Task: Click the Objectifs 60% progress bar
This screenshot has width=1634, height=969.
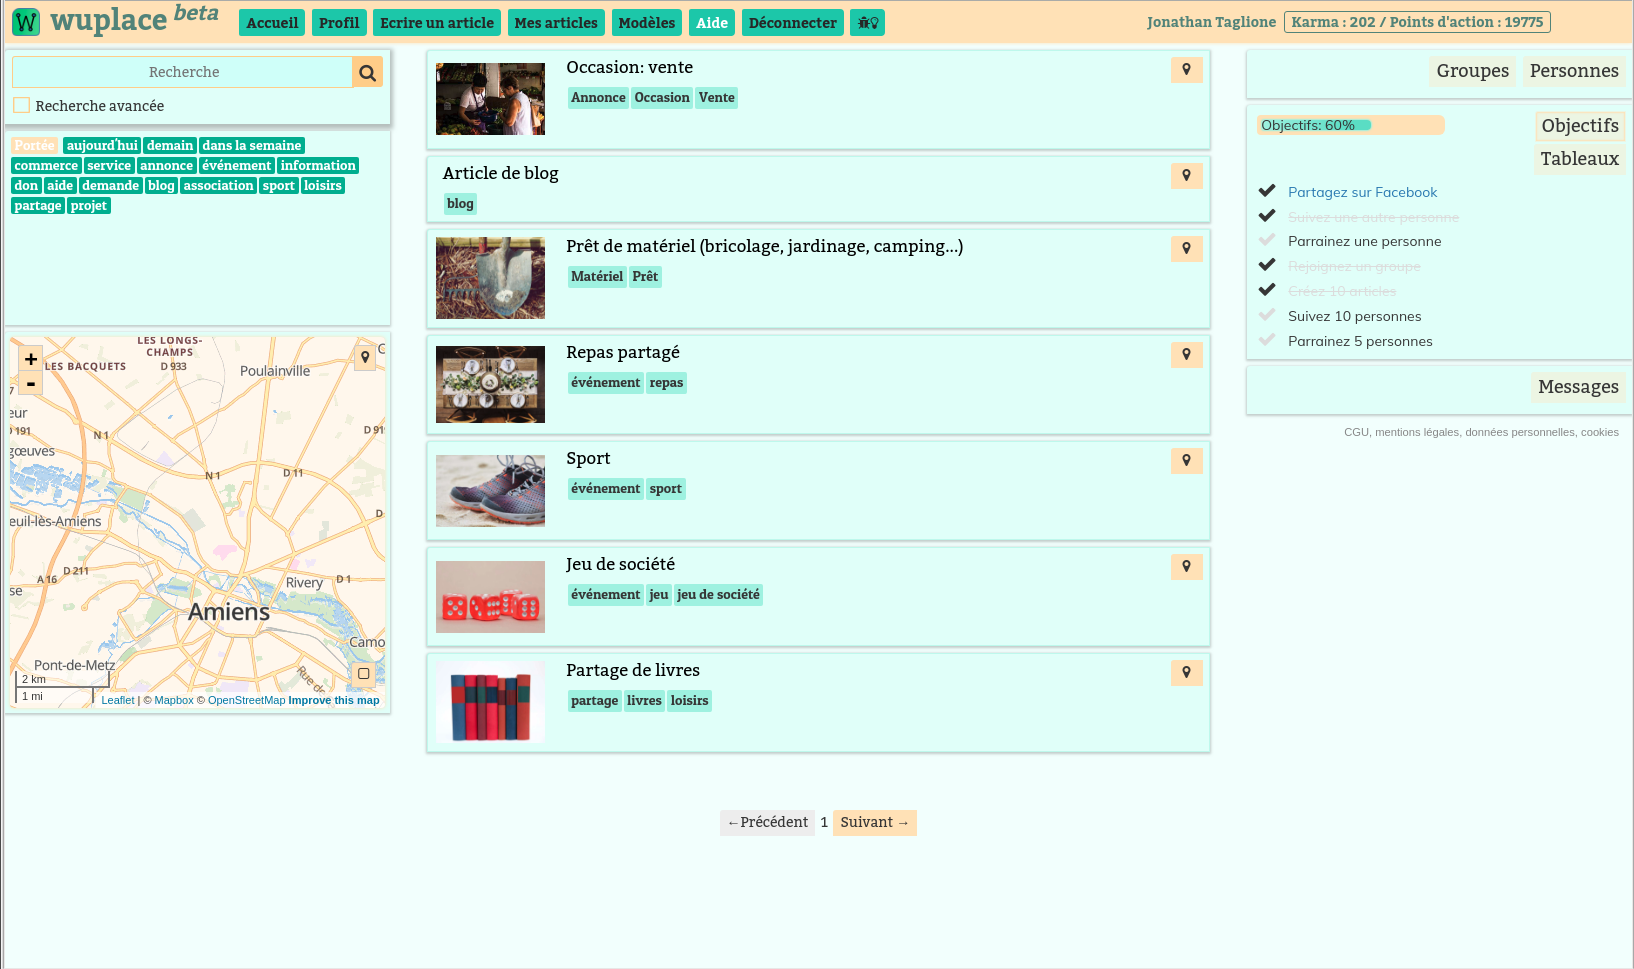Action: pyautogui.click(x=1350, y=125)
